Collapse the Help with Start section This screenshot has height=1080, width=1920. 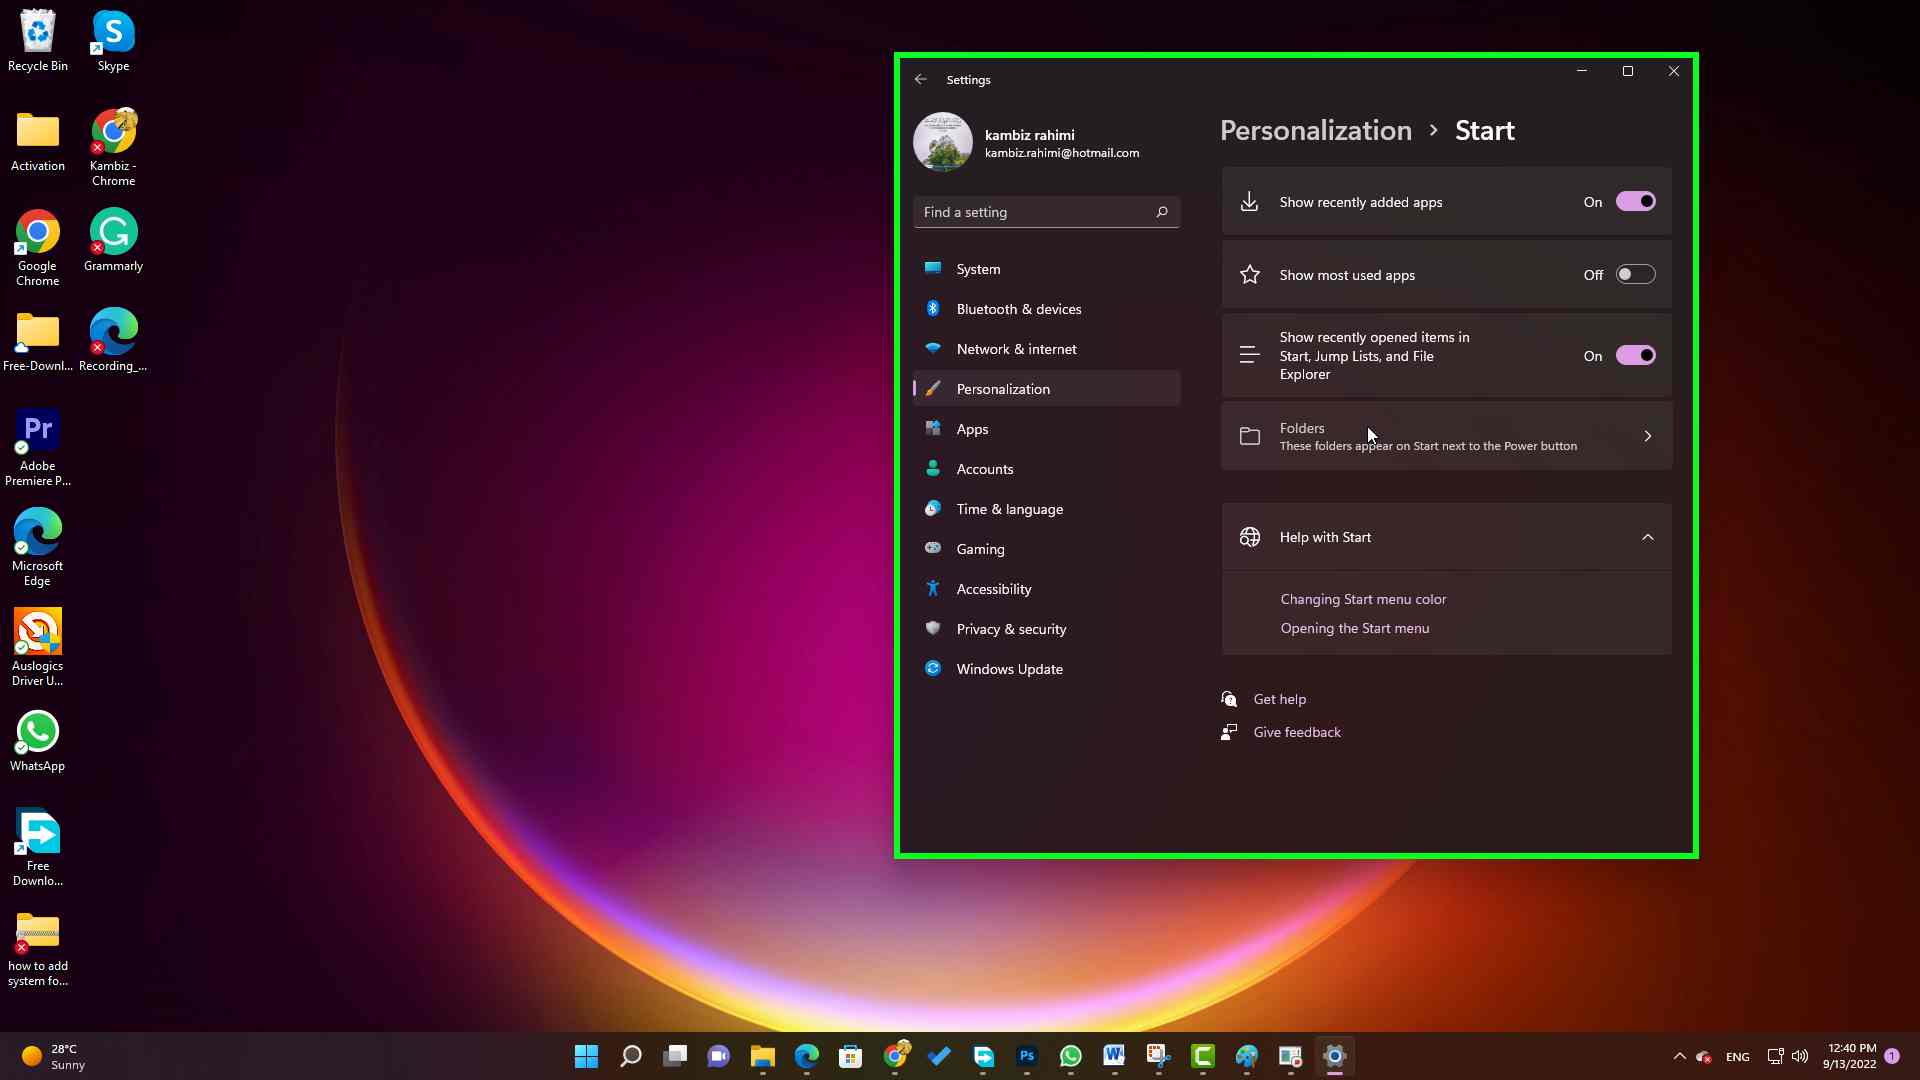click(1647, 537)
